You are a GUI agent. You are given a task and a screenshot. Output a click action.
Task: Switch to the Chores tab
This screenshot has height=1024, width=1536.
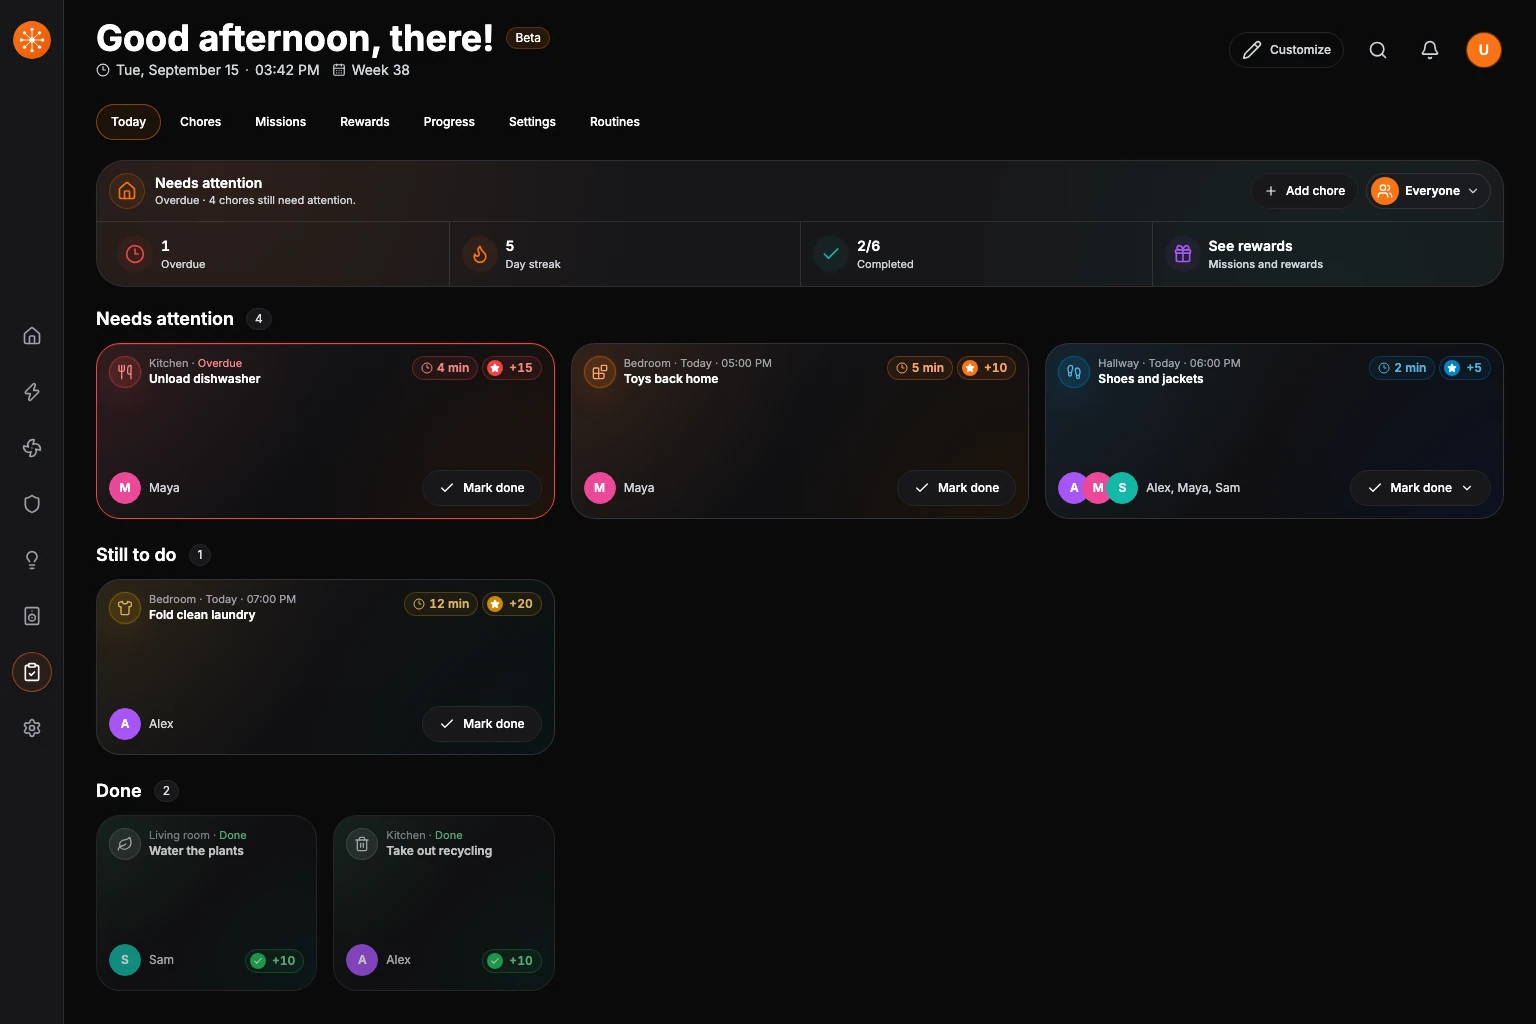point(200,122)
